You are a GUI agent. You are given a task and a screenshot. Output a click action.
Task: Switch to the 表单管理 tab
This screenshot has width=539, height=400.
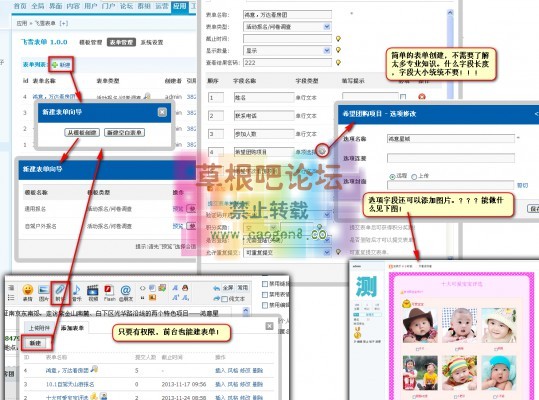pyautogui.click(x=121, y=42)
